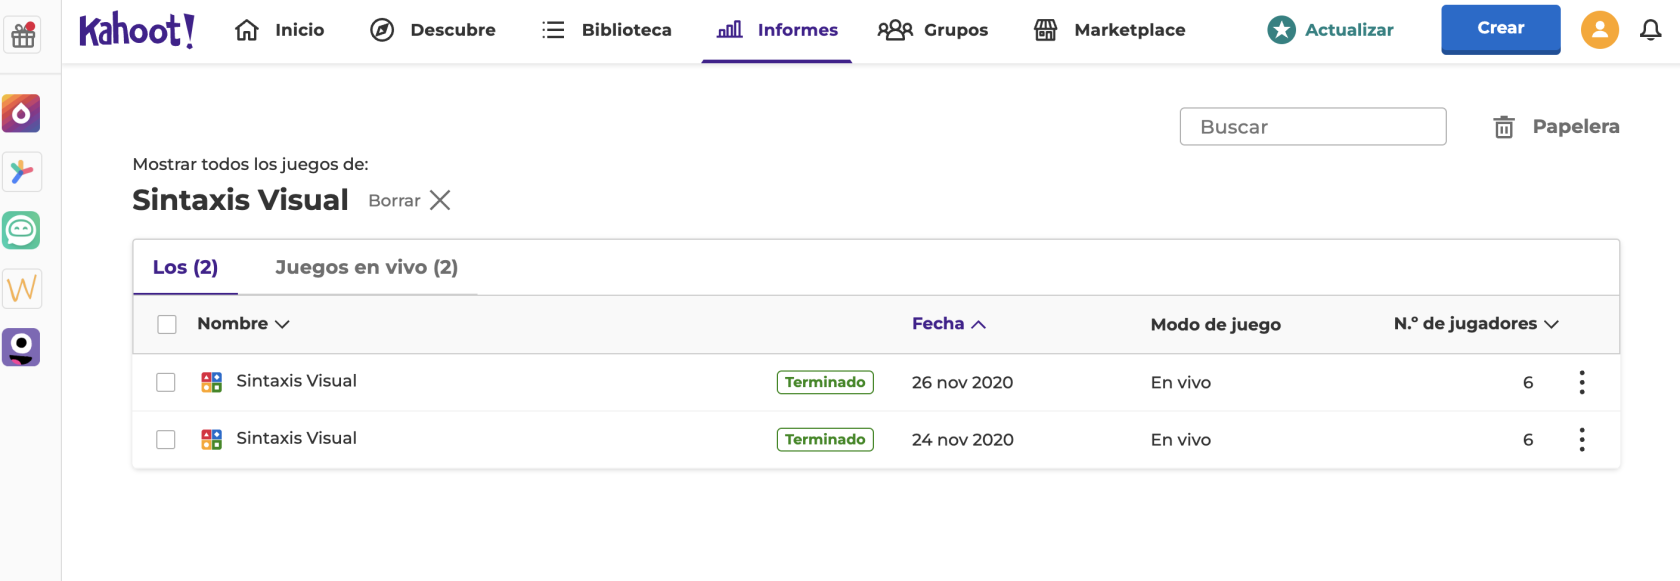Click Terminado badge in 24 nov row

825,439
